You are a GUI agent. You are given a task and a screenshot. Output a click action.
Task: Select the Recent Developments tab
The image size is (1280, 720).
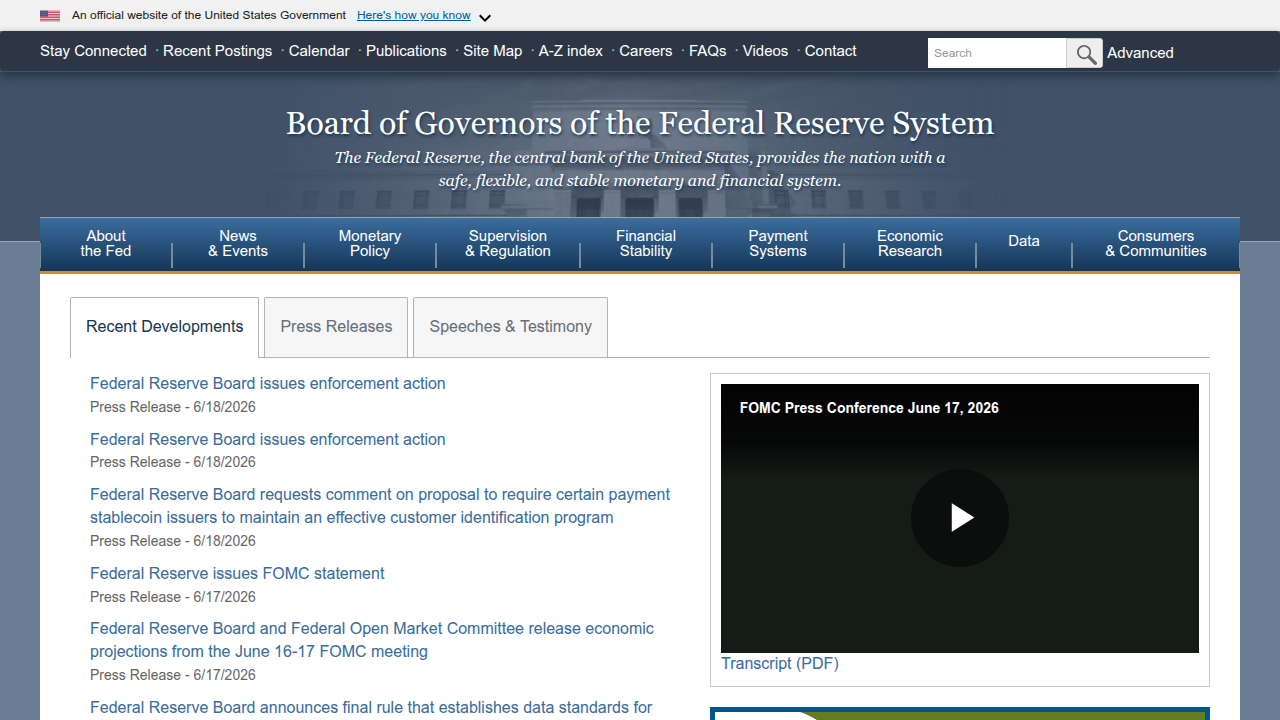(165, 327)
